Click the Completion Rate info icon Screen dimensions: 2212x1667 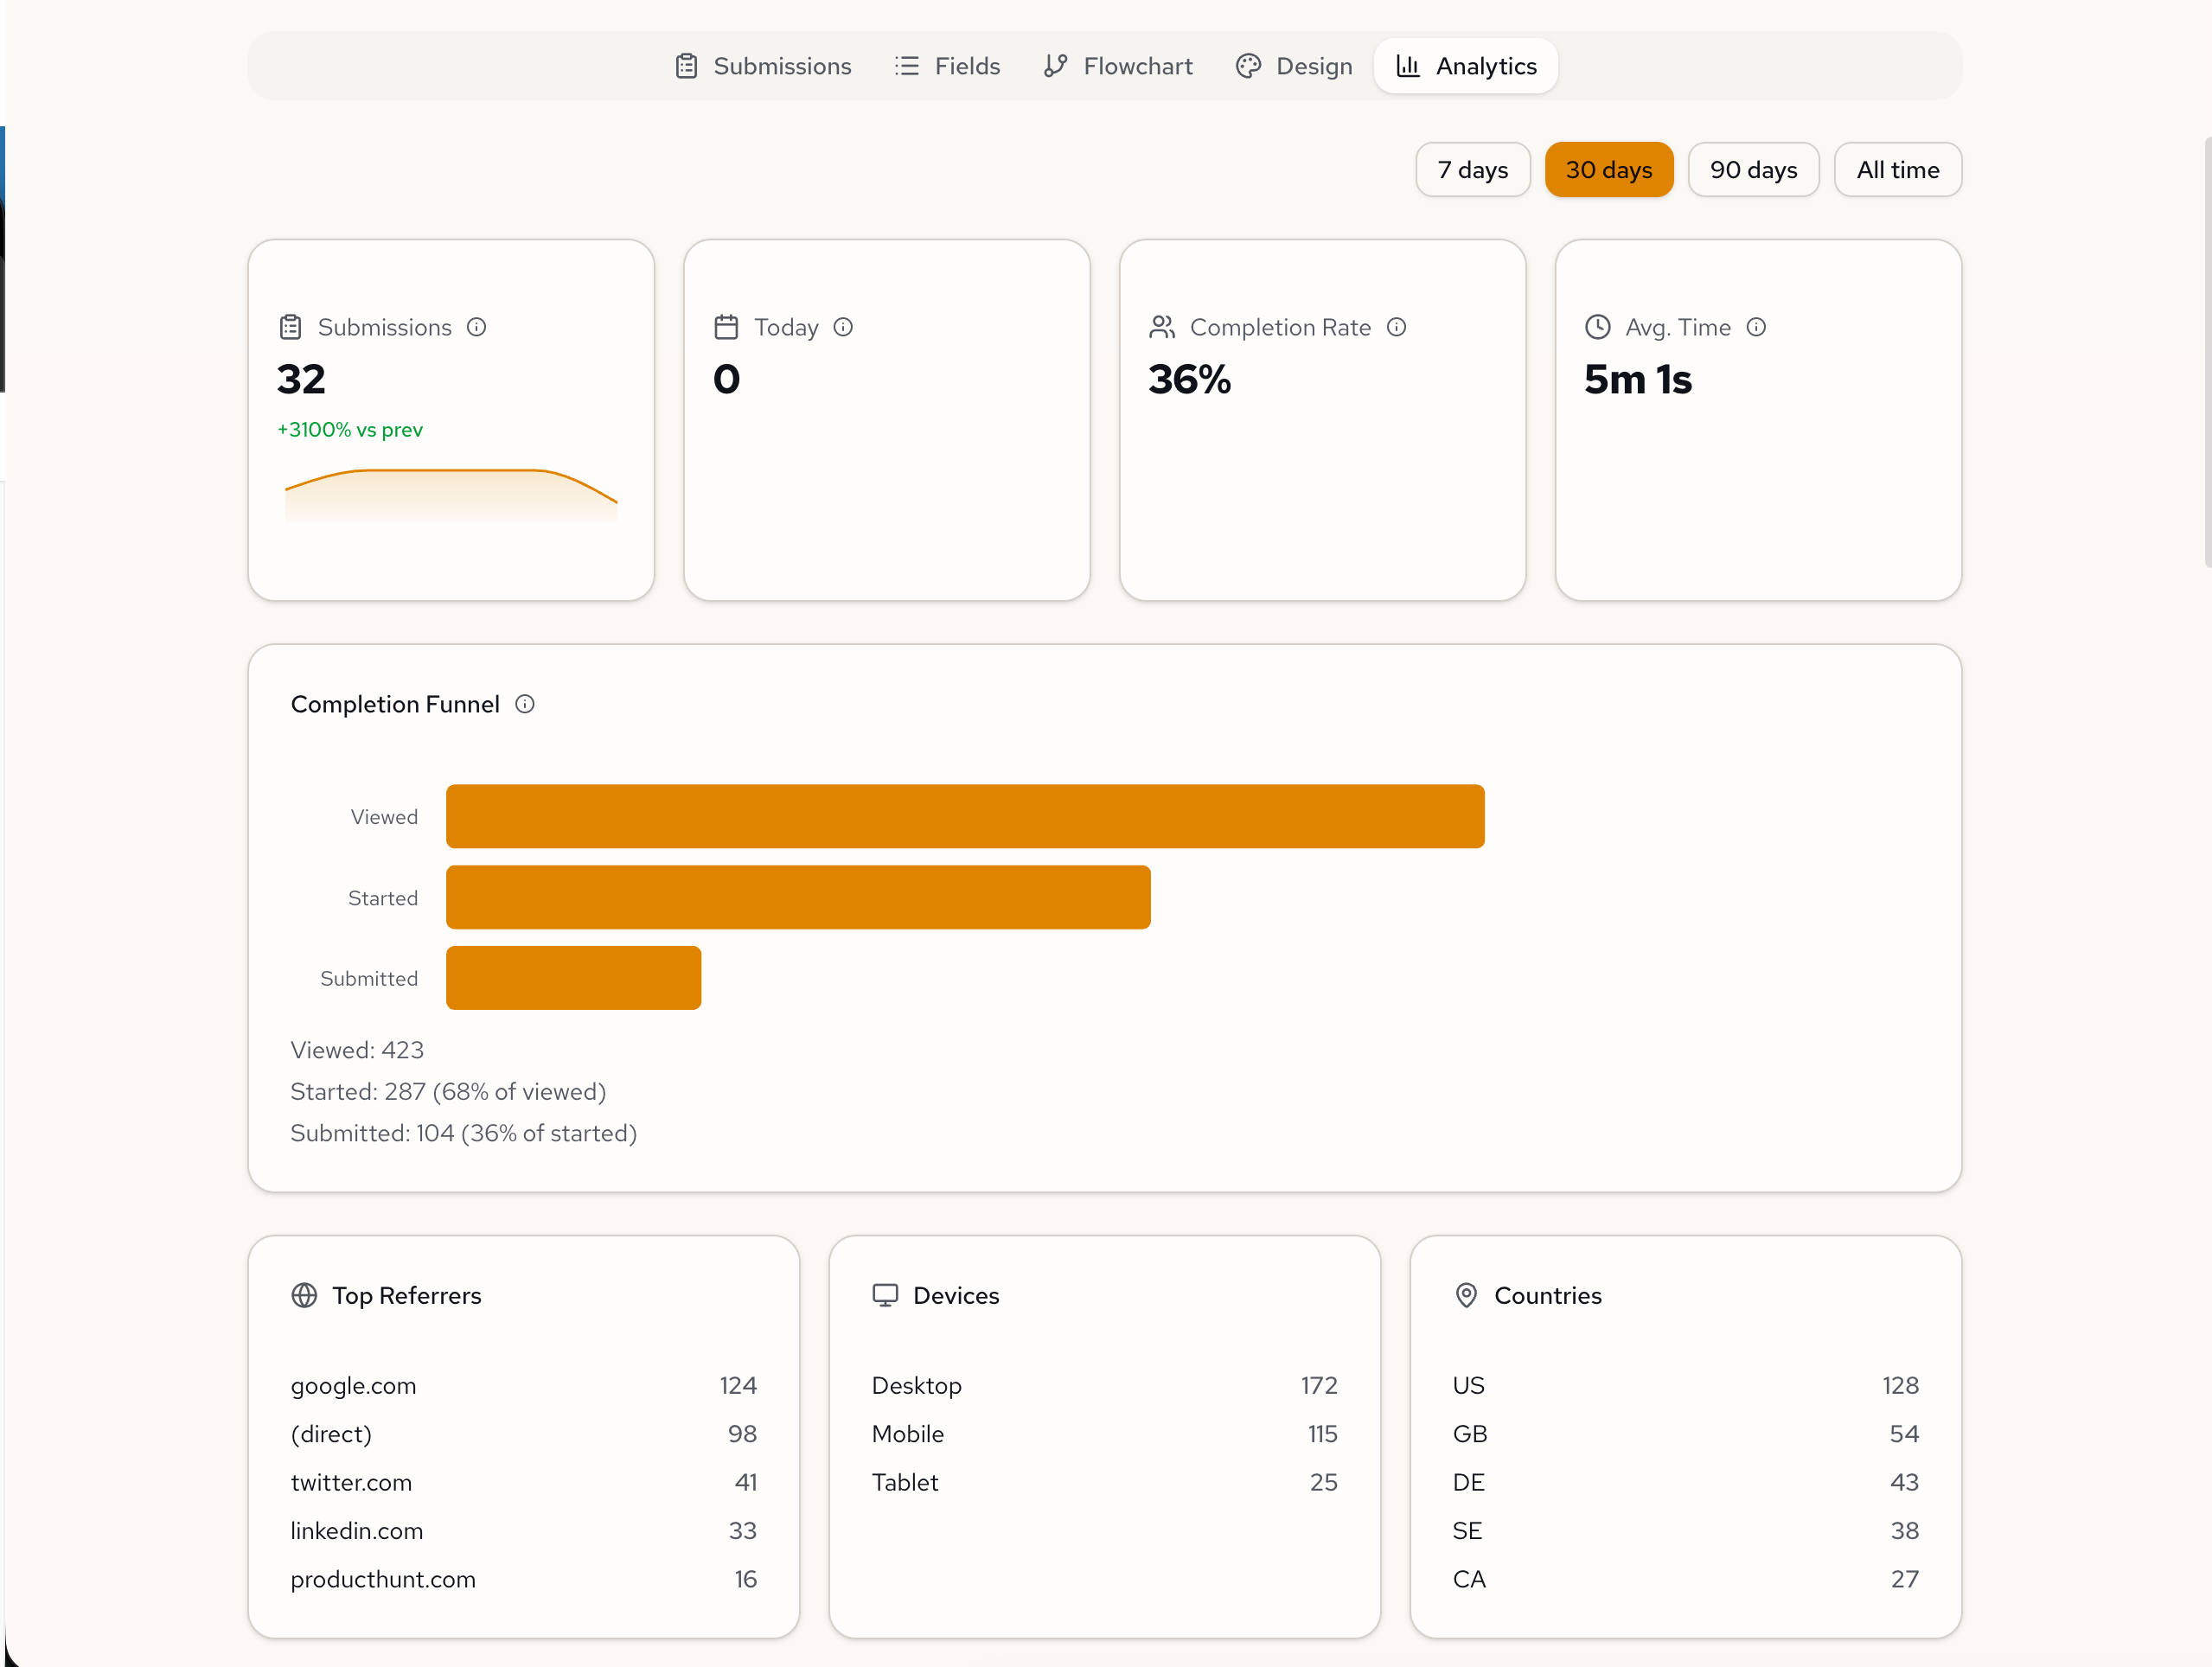tap(1396, 327)
